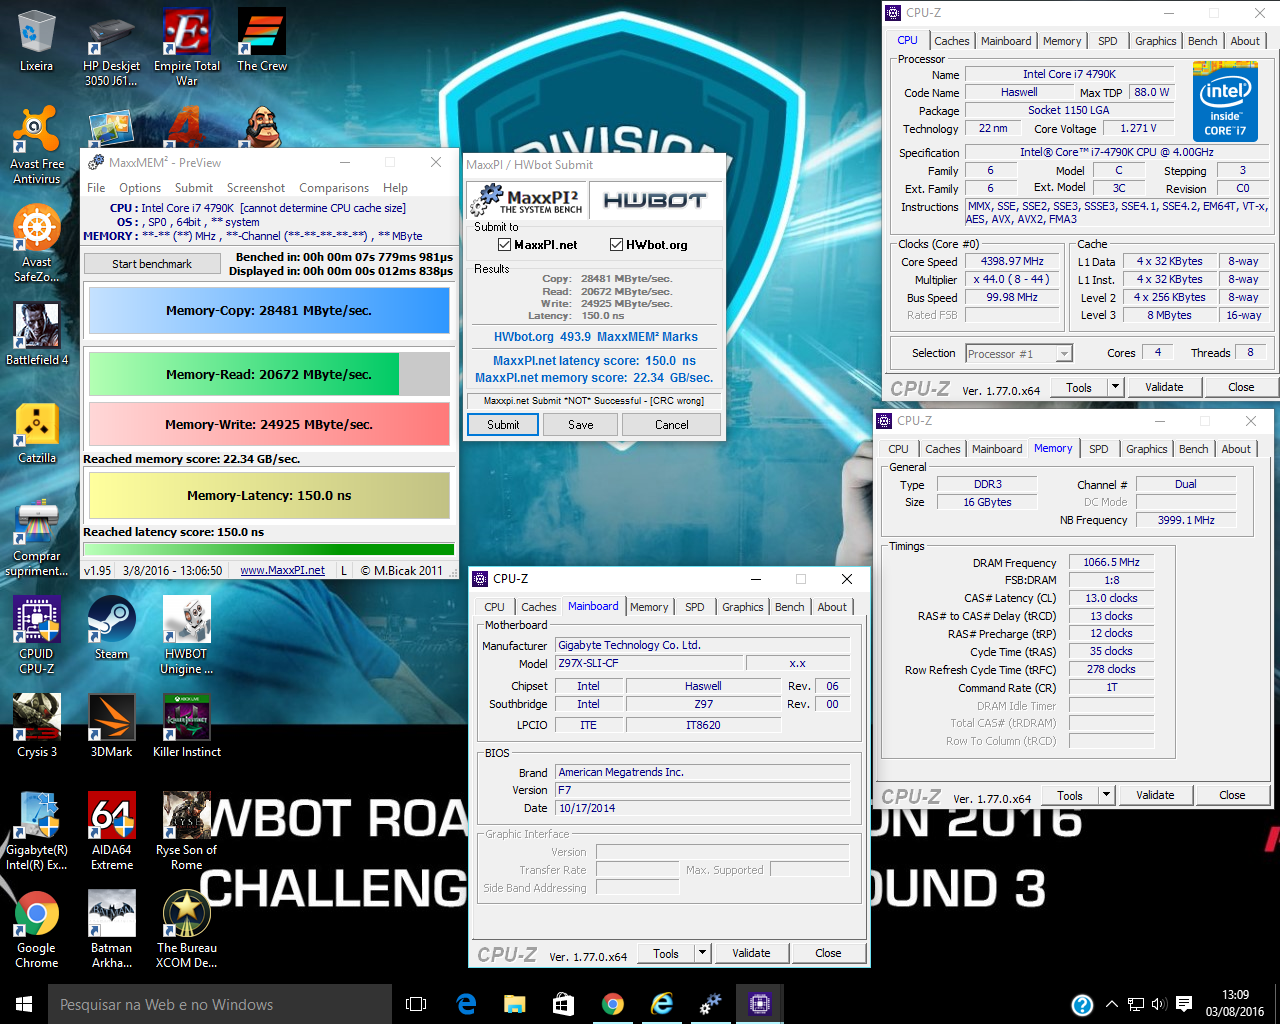The width and height of the screenshot is (1280, 1024).
Task: Open Screenshot menu in MaxxMEM
Action: [256, 188]
